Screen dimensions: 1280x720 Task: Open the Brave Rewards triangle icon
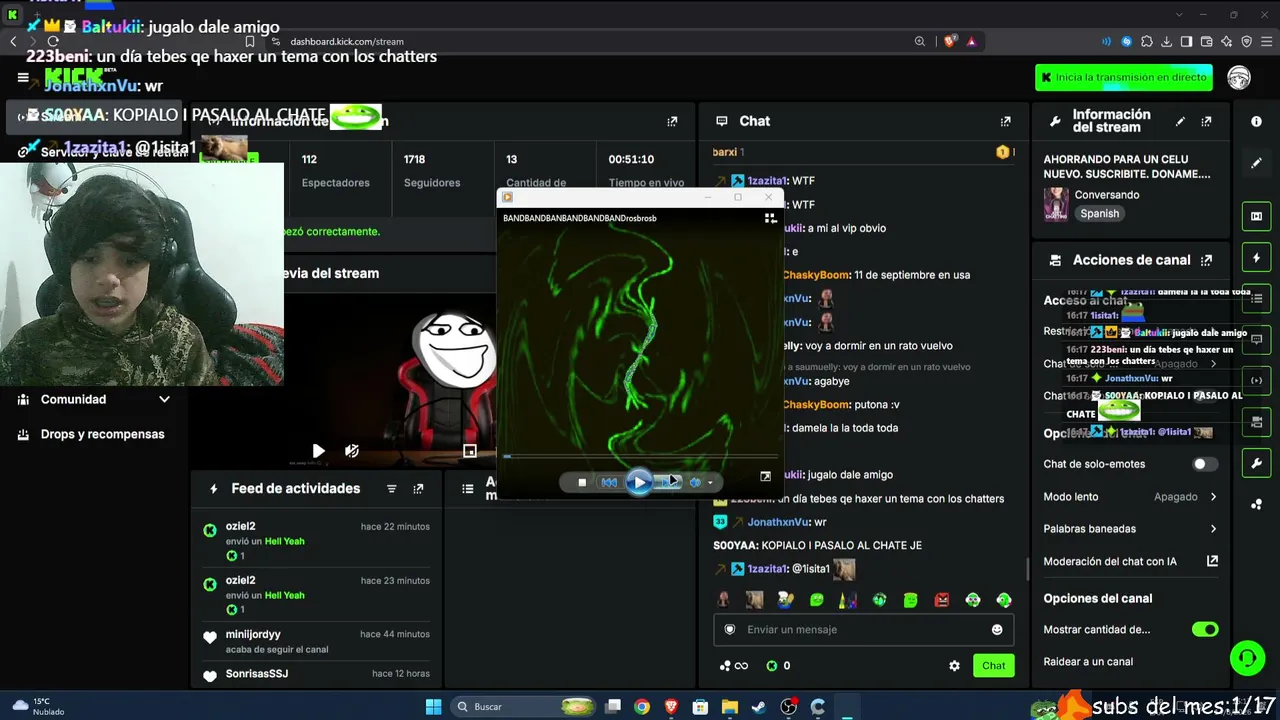[971, 41]
